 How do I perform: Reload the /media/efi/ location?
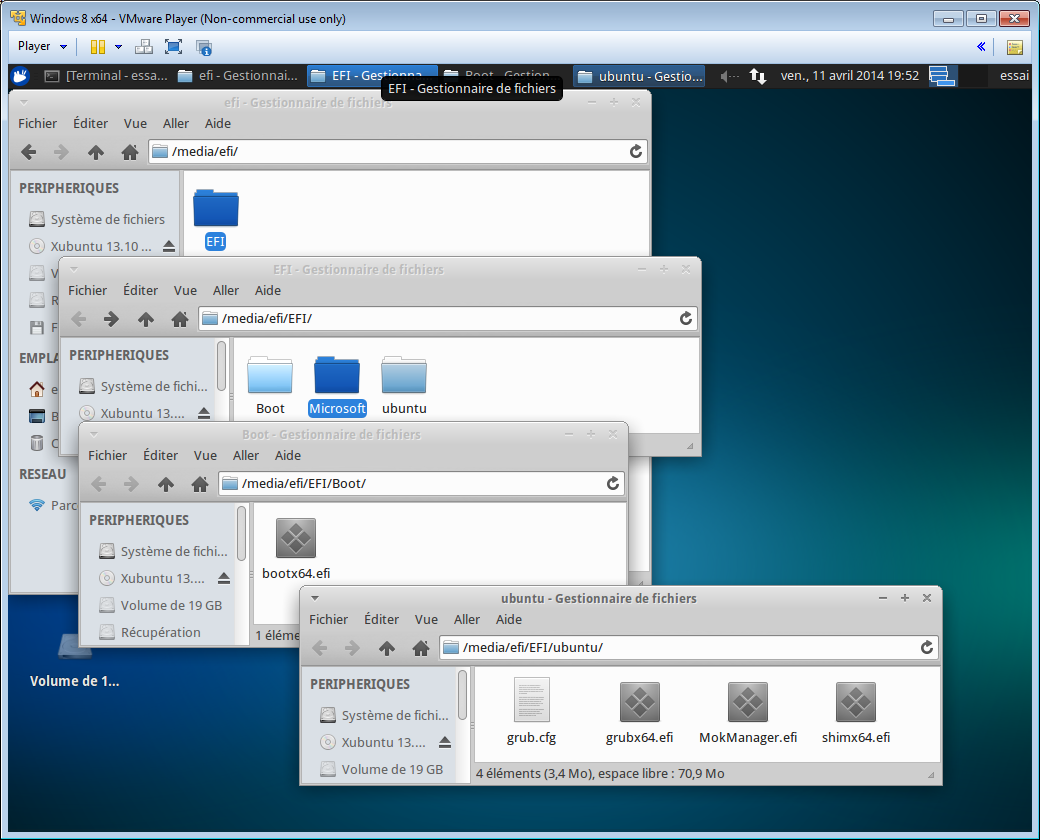(x=636, y=151)
